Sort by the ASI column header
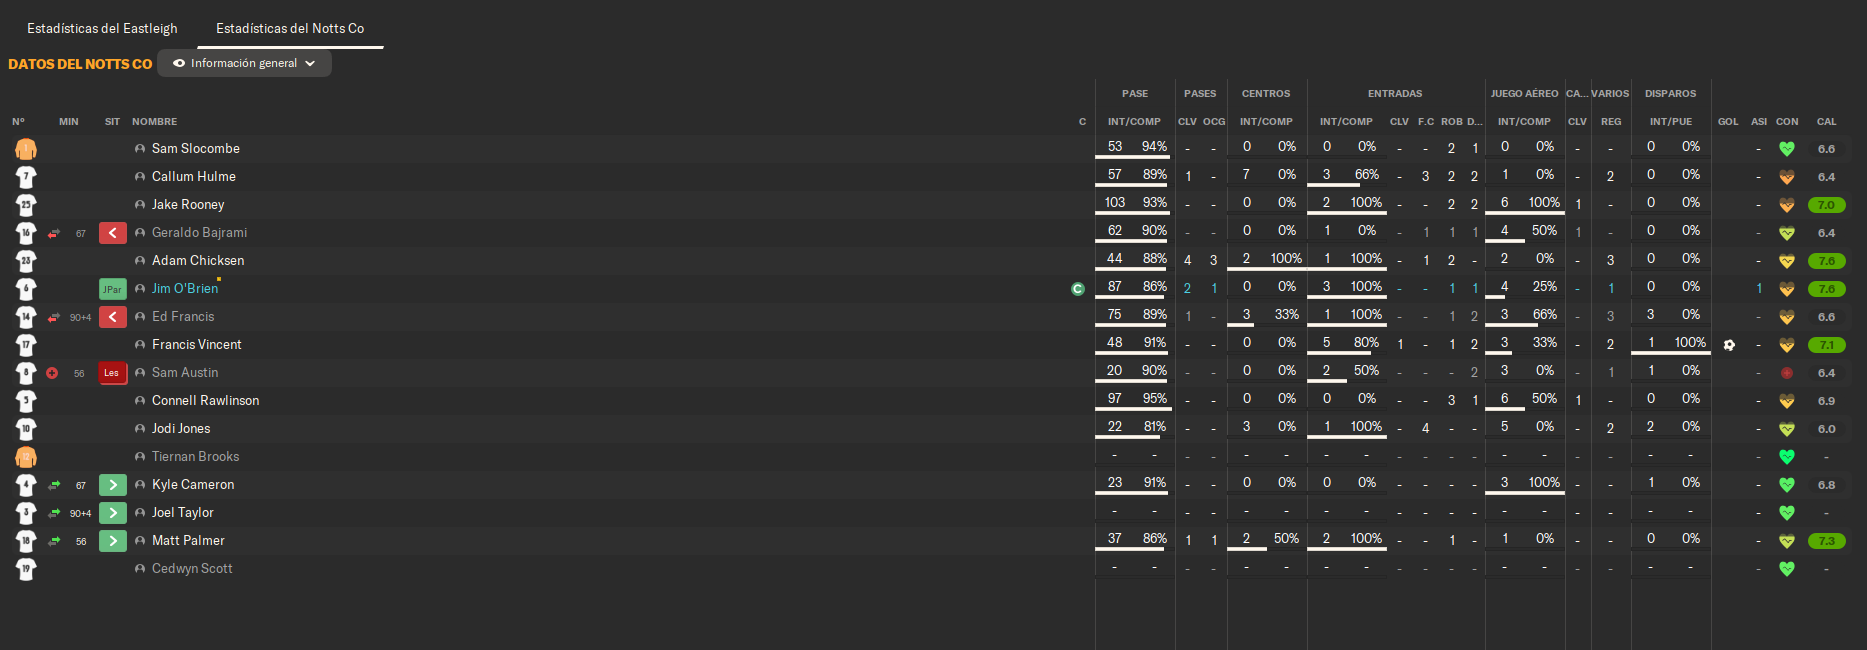 tap(1759, 121)
